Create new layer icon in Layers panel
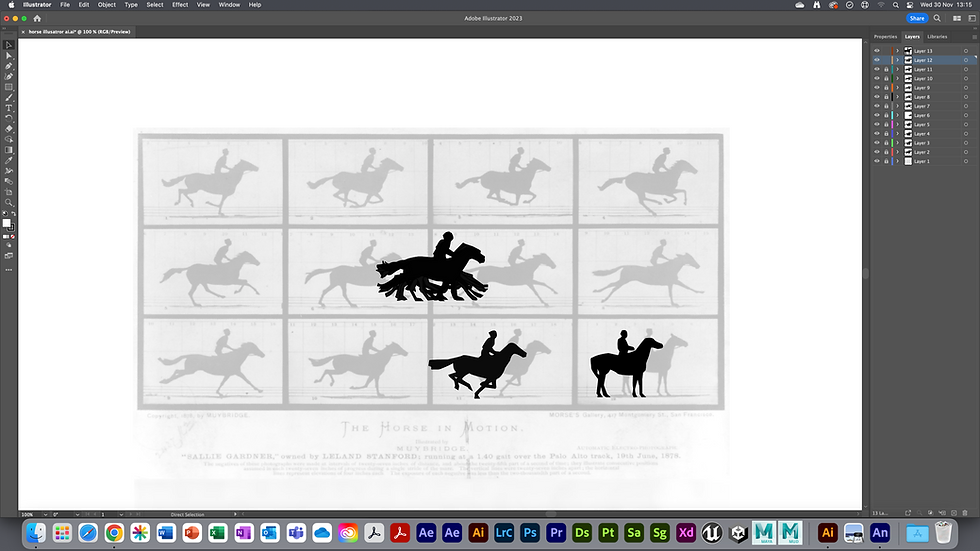This screenshot has width=980, height=551. pyautogui.click(x=954, y=513)
